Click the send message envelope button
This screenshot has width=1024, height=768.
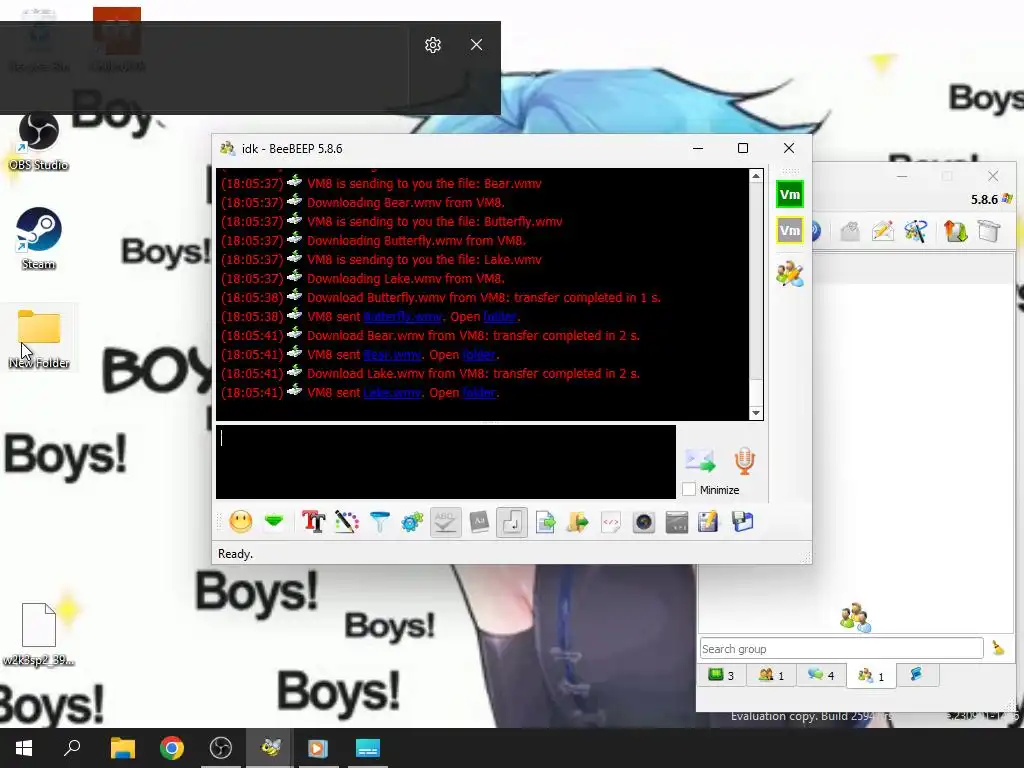point(700,460)
